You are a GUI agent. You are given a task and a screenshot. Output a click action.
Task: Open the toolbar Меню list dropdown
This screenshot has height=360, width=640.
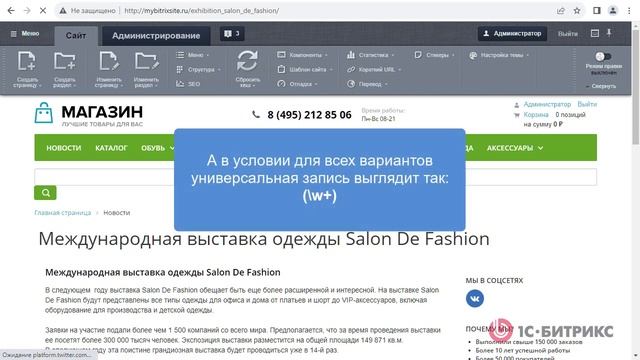pyautogui.click(x=193, y=55)
